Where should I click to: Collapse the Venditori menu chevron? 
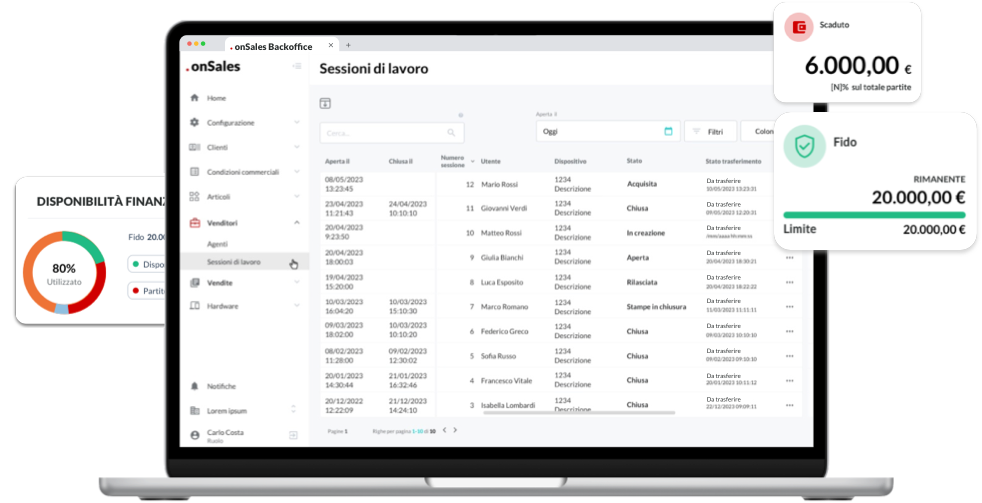[x=296, y=222]
